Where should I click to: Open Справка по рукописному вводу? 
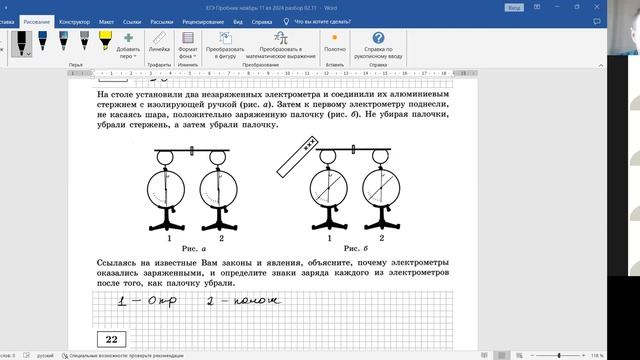tap(378, 46)
